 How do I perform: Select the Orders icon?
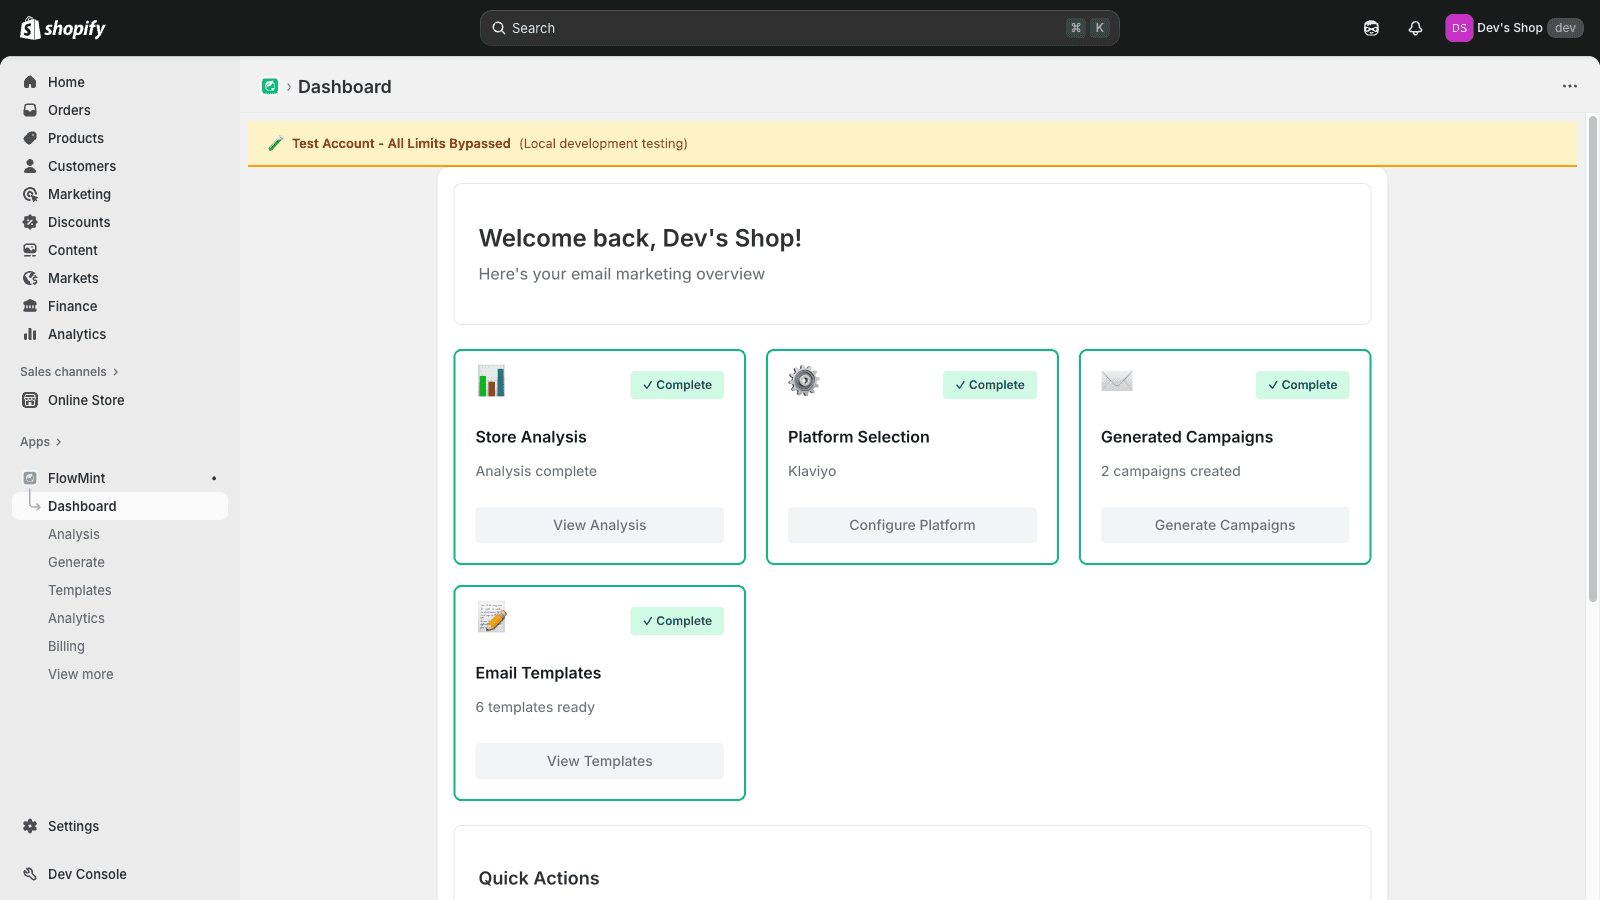[x=31, y=110]
